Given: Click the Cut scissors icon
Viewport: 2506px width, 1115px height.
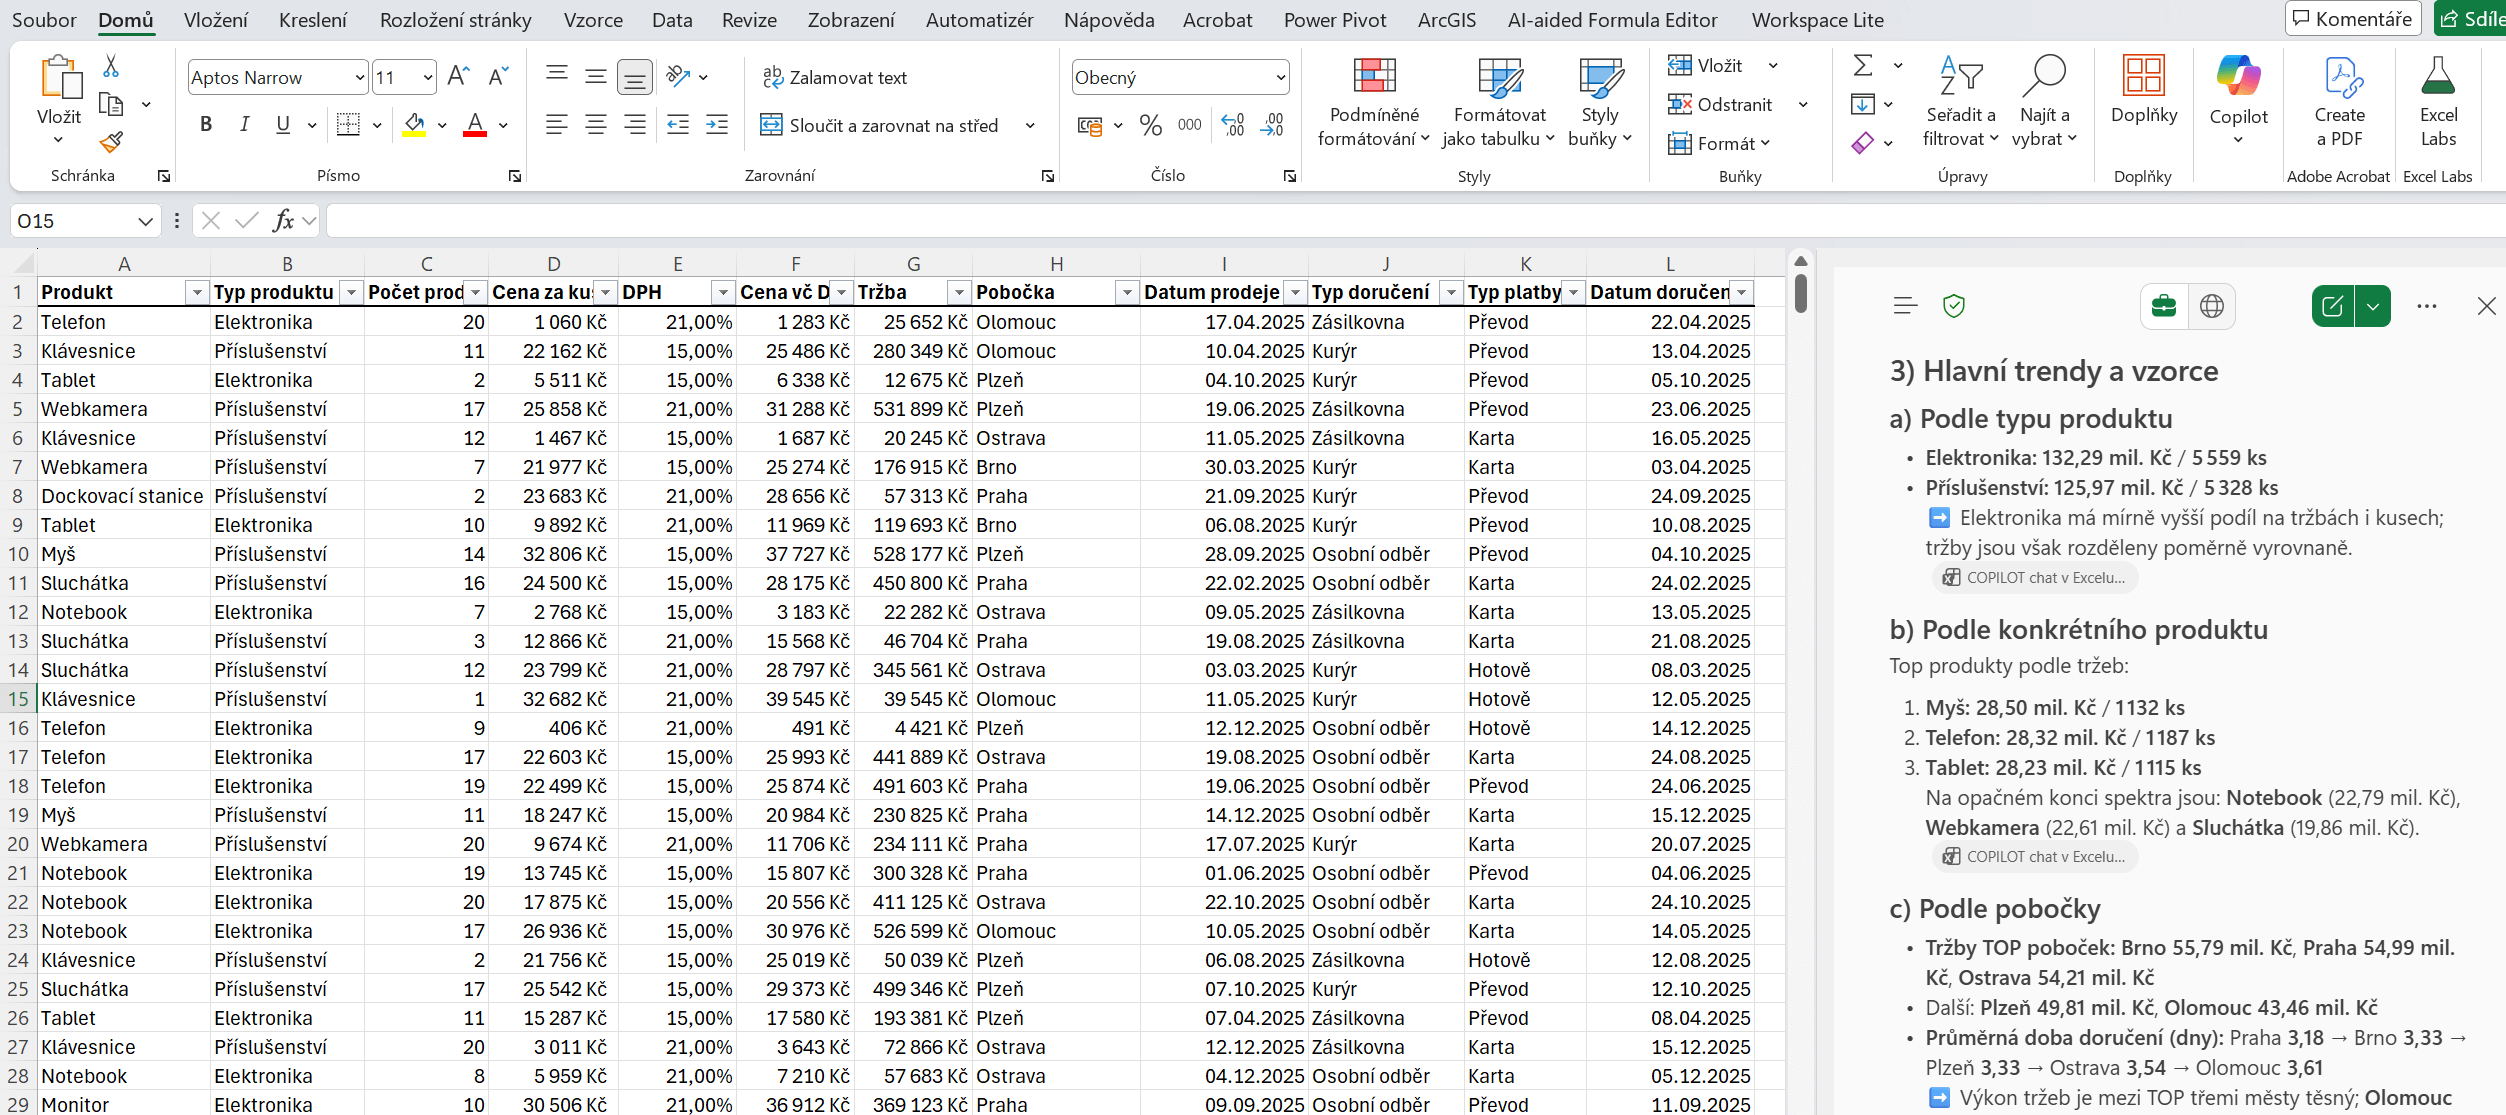Looking at the screenshot, I should click(111, 66).
